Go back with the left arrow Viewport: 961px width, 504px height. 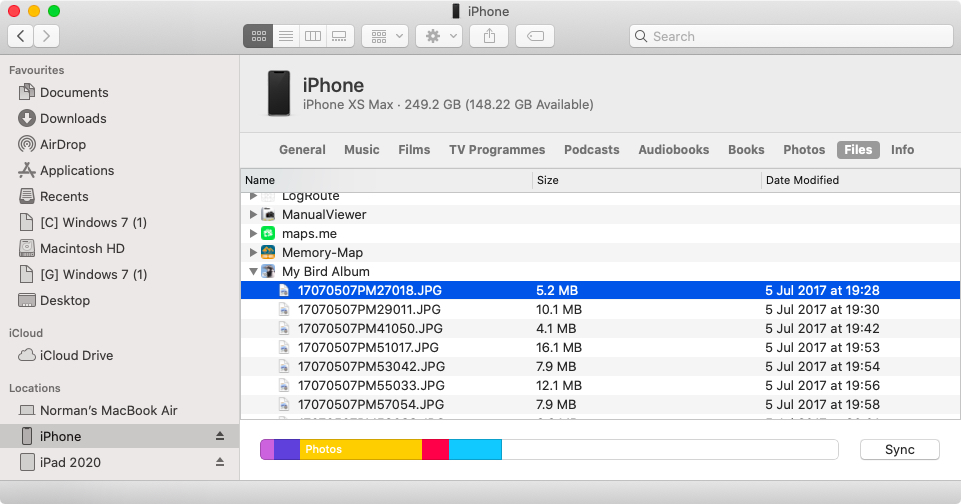[x=21, y=36]
